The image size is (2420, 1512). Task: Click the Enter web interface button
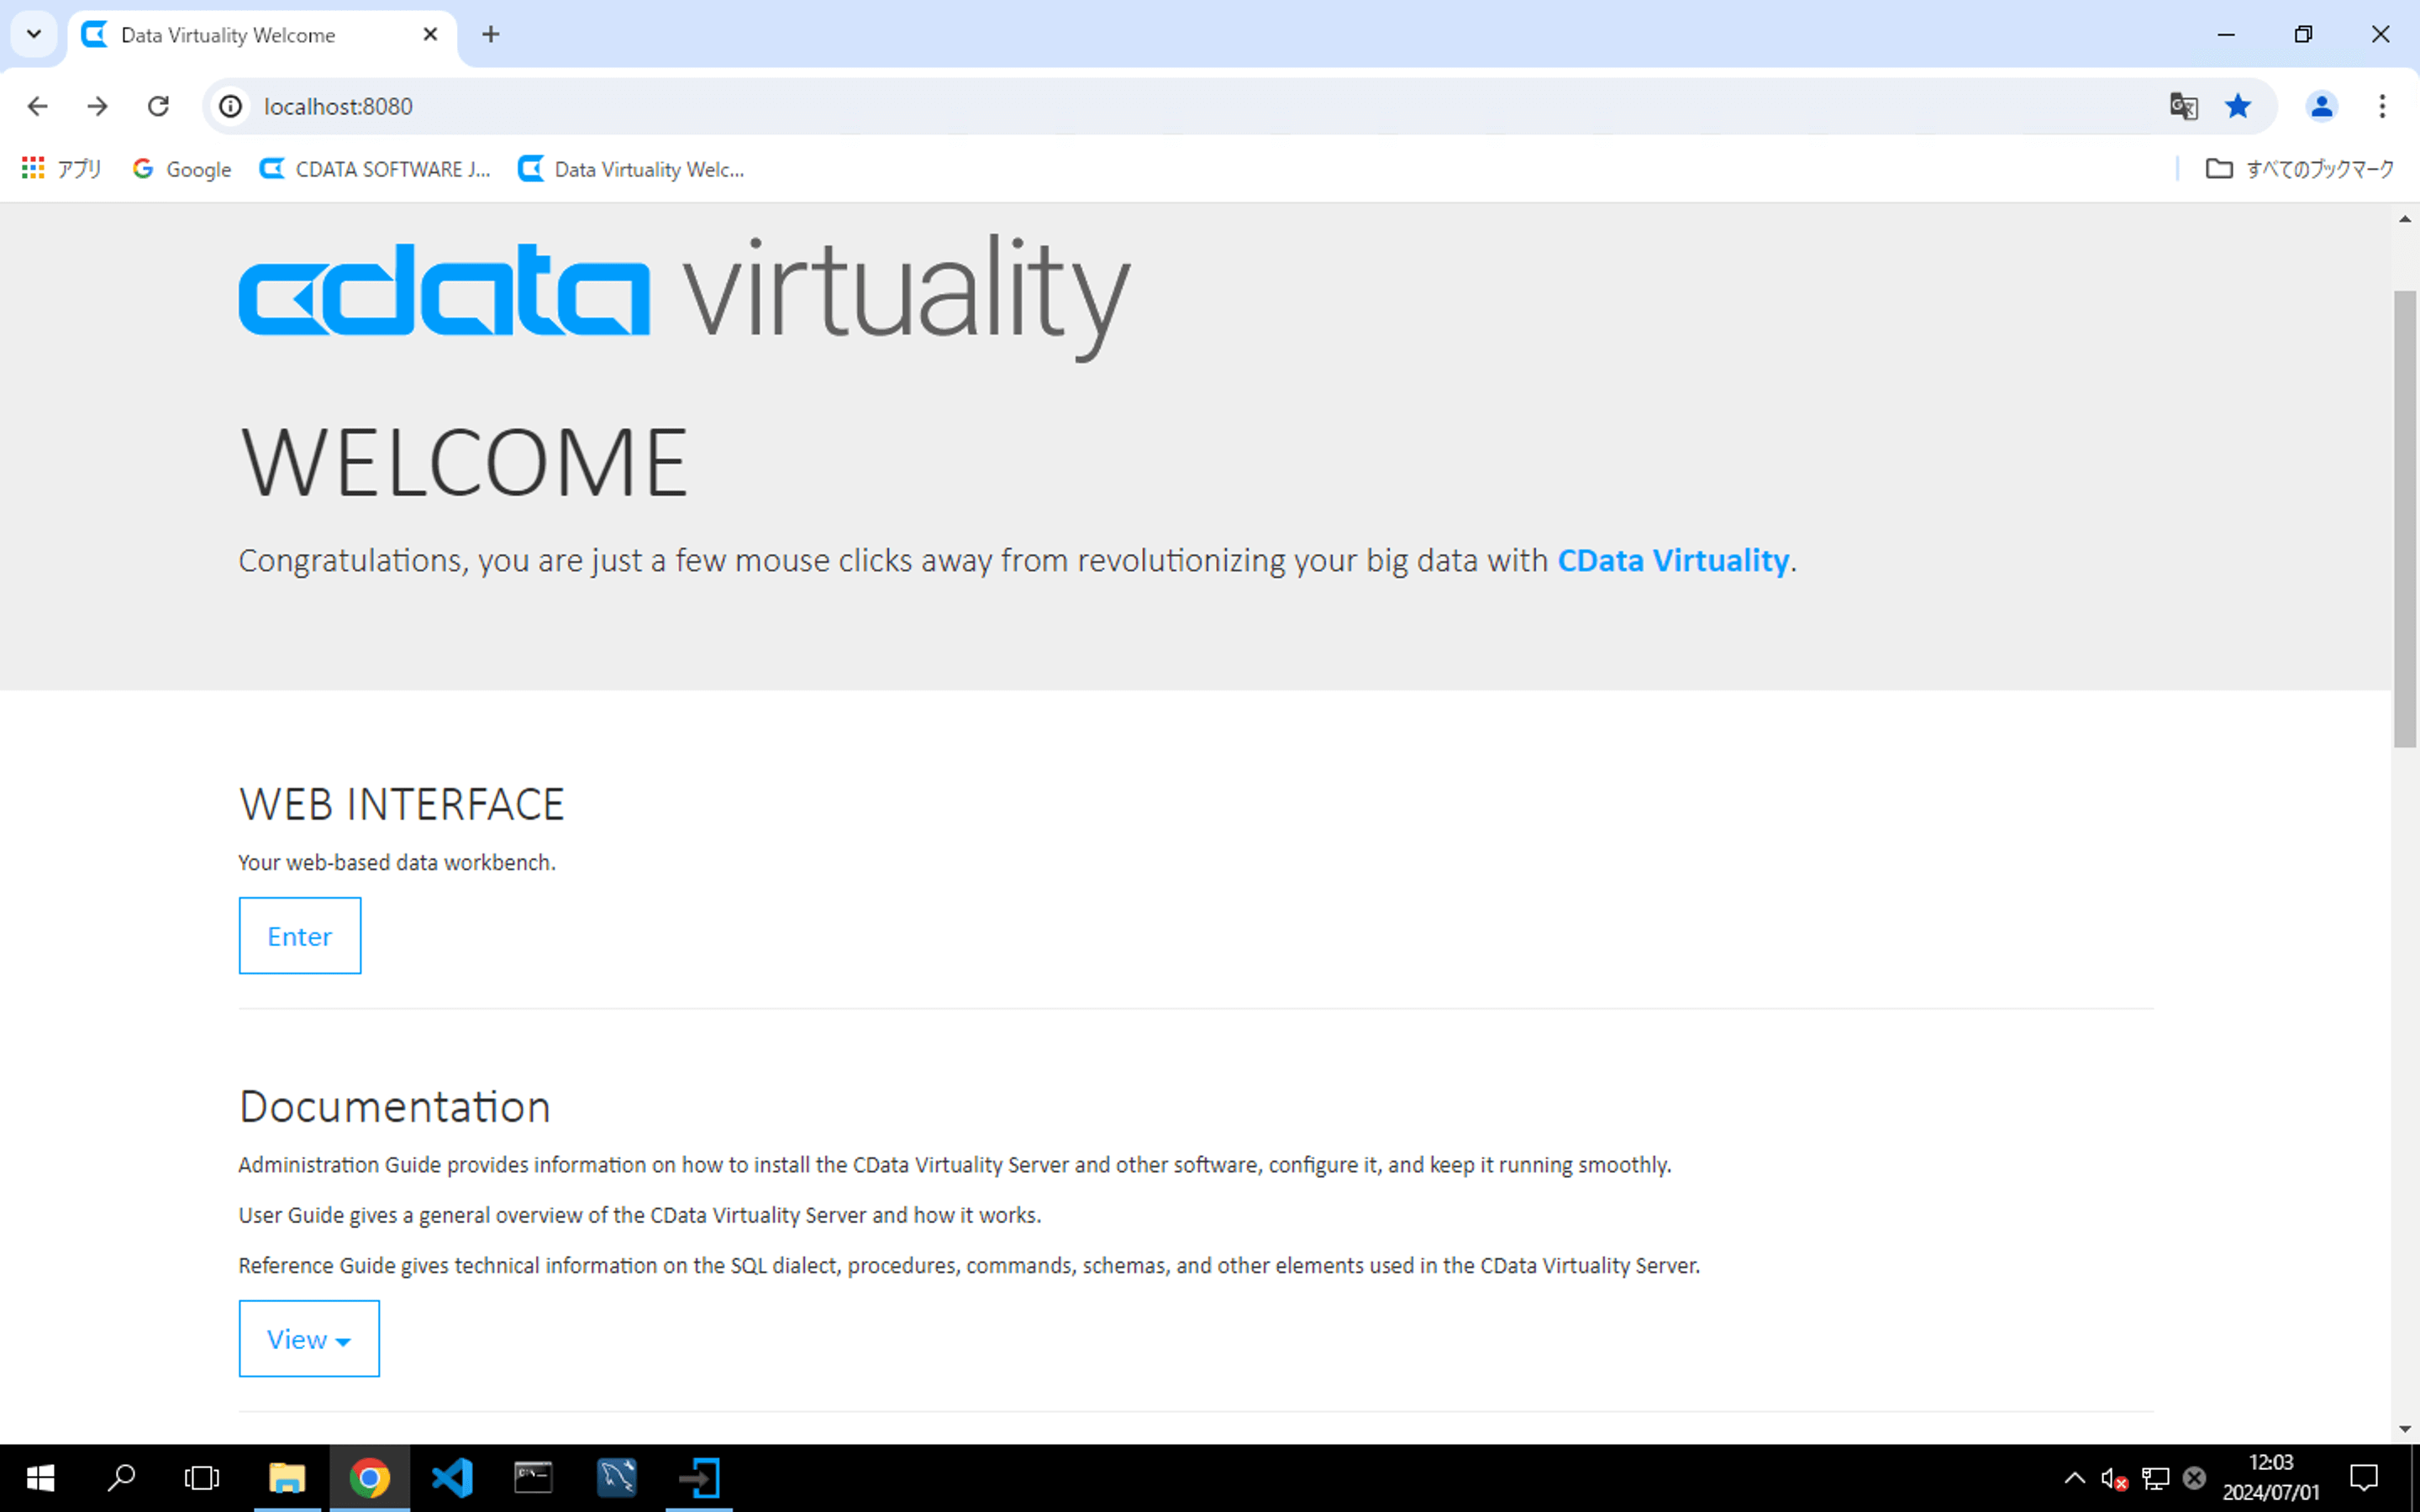299,936
